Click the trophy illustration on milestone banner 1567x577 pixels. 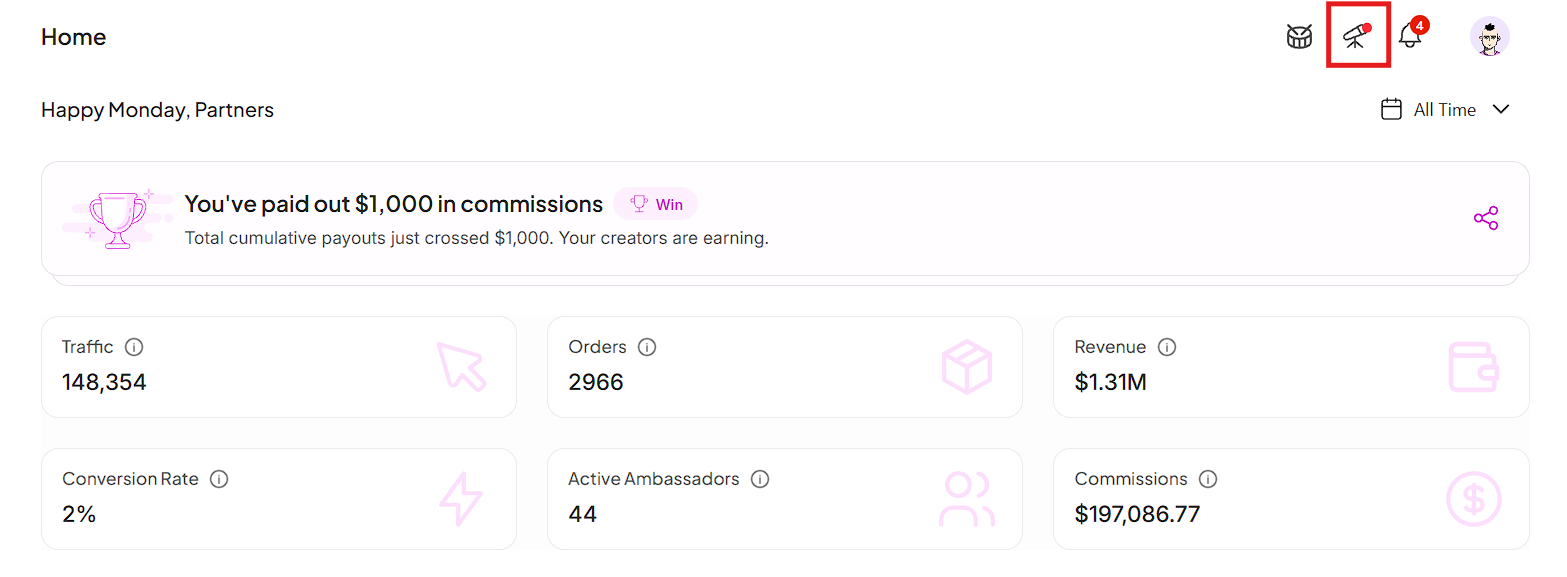point(116,218)
